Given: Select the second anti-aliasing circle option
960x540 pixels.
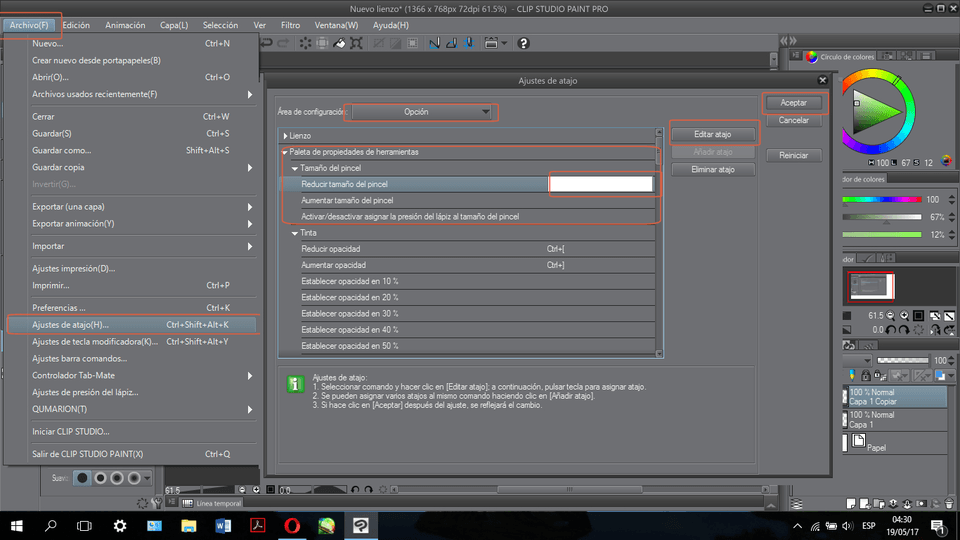Looking at the screenshot, I should 100,478.
